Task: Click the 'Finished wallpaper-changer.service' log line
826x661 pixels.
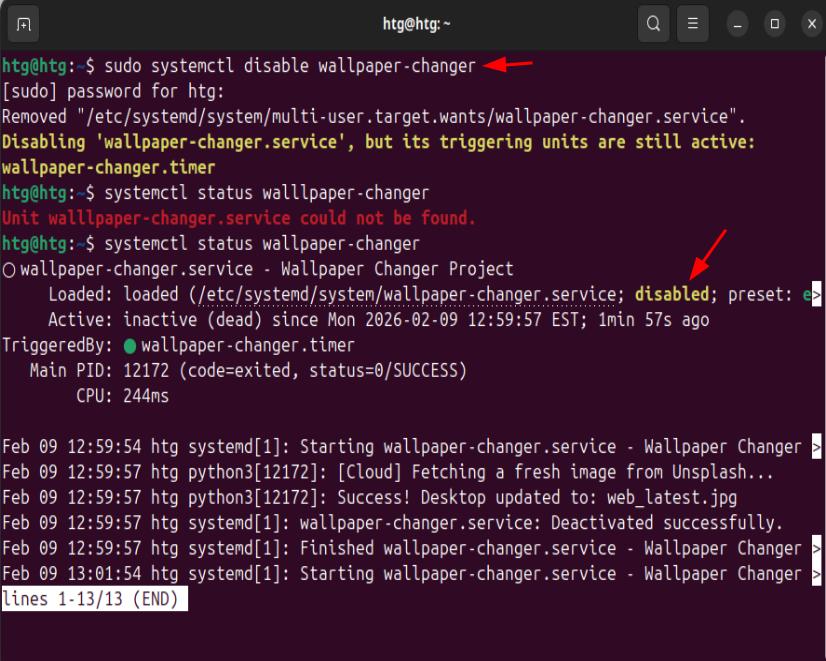Action: [x=411, y=548]
